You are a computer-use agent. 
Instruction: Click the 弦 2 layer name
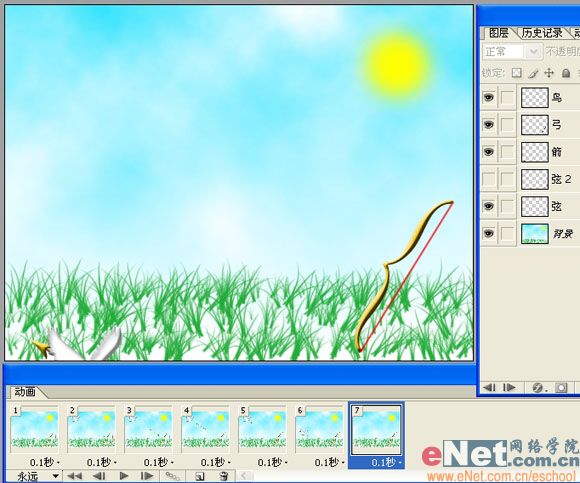(x=561, y=179)
